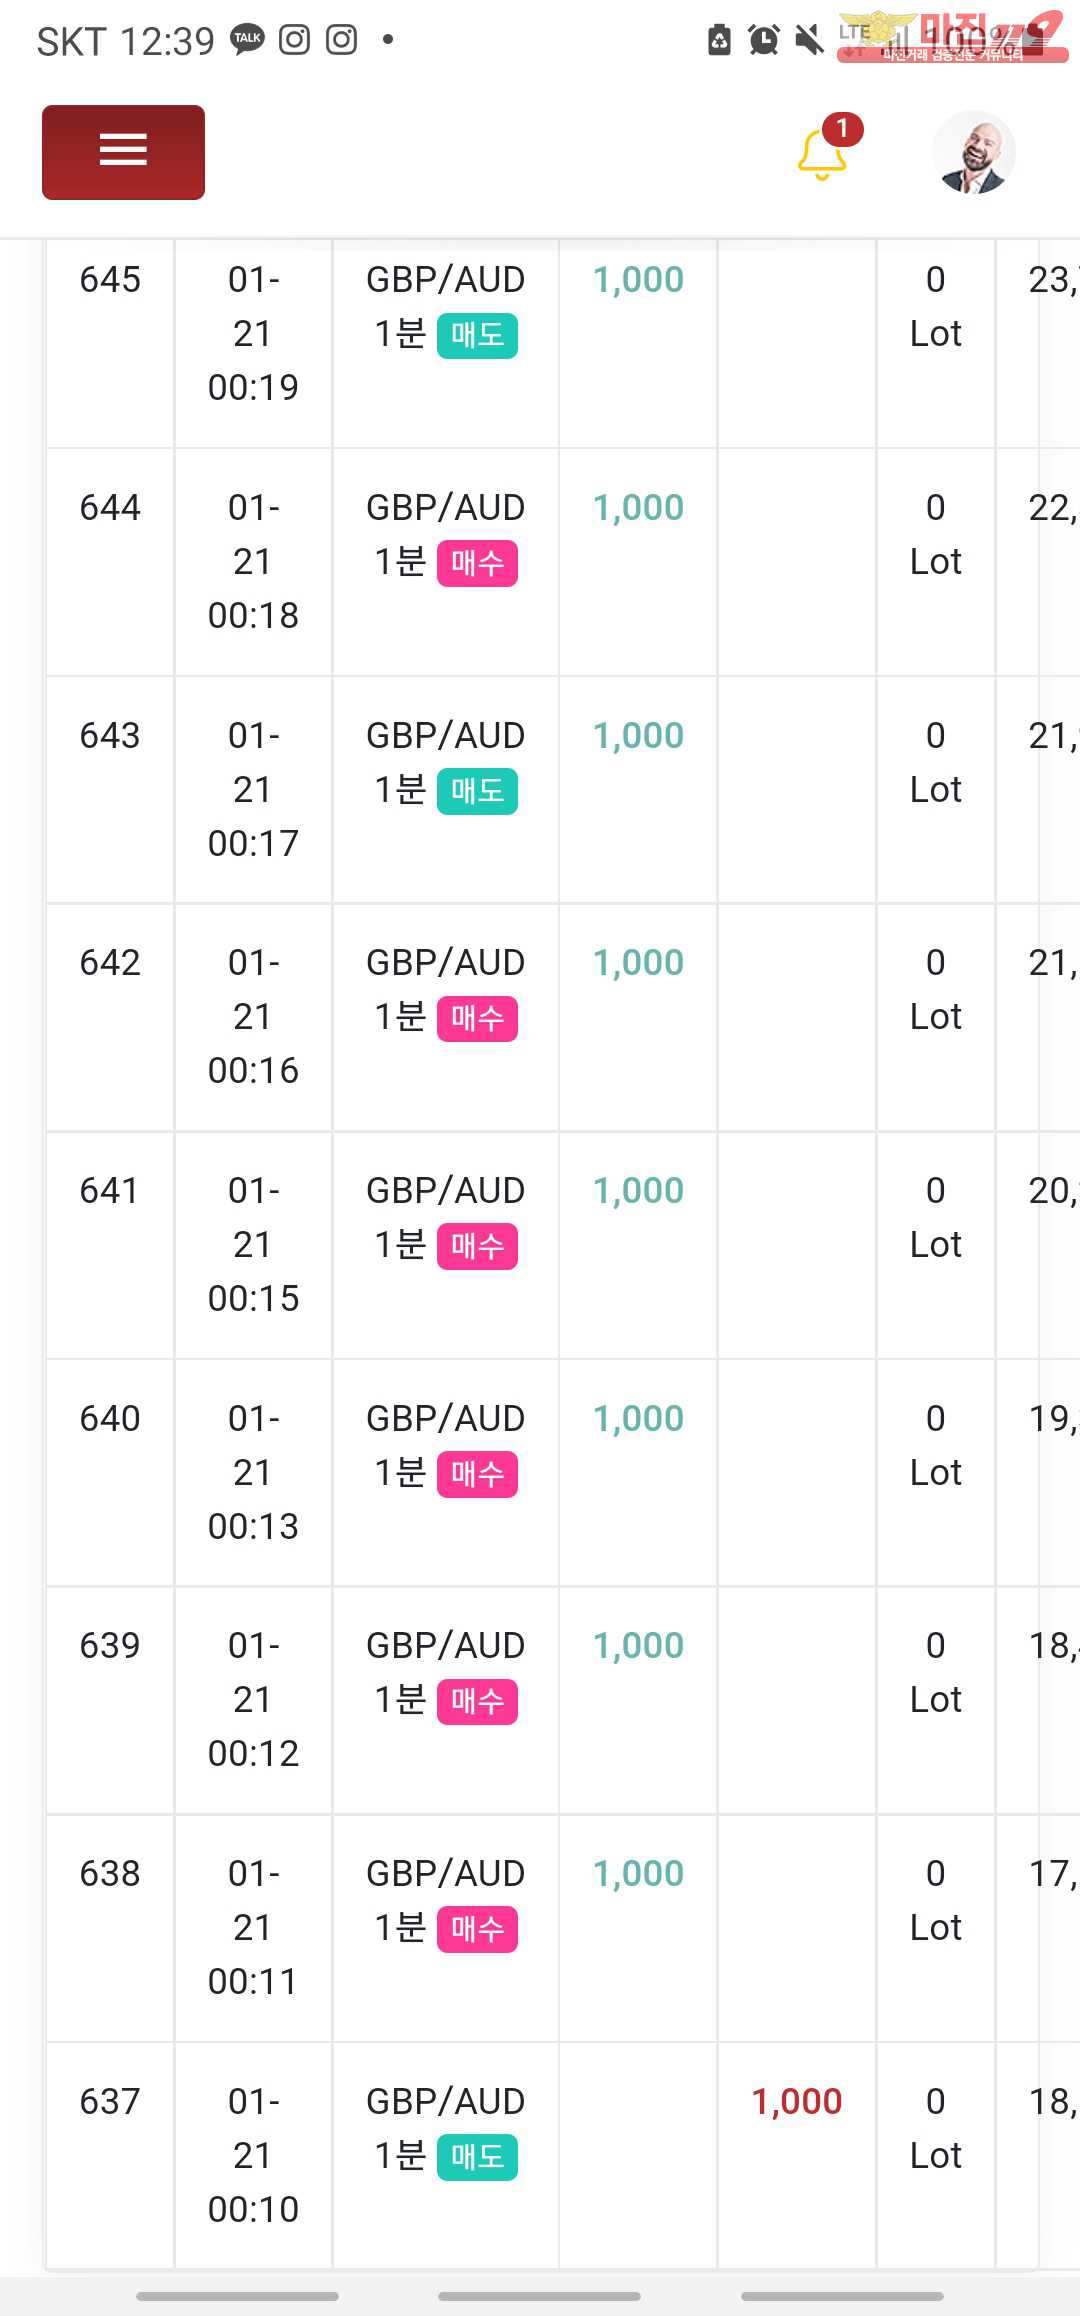Click the red notification count badge
This screenshot has height=2316, width=1080.
click(843, 129)
